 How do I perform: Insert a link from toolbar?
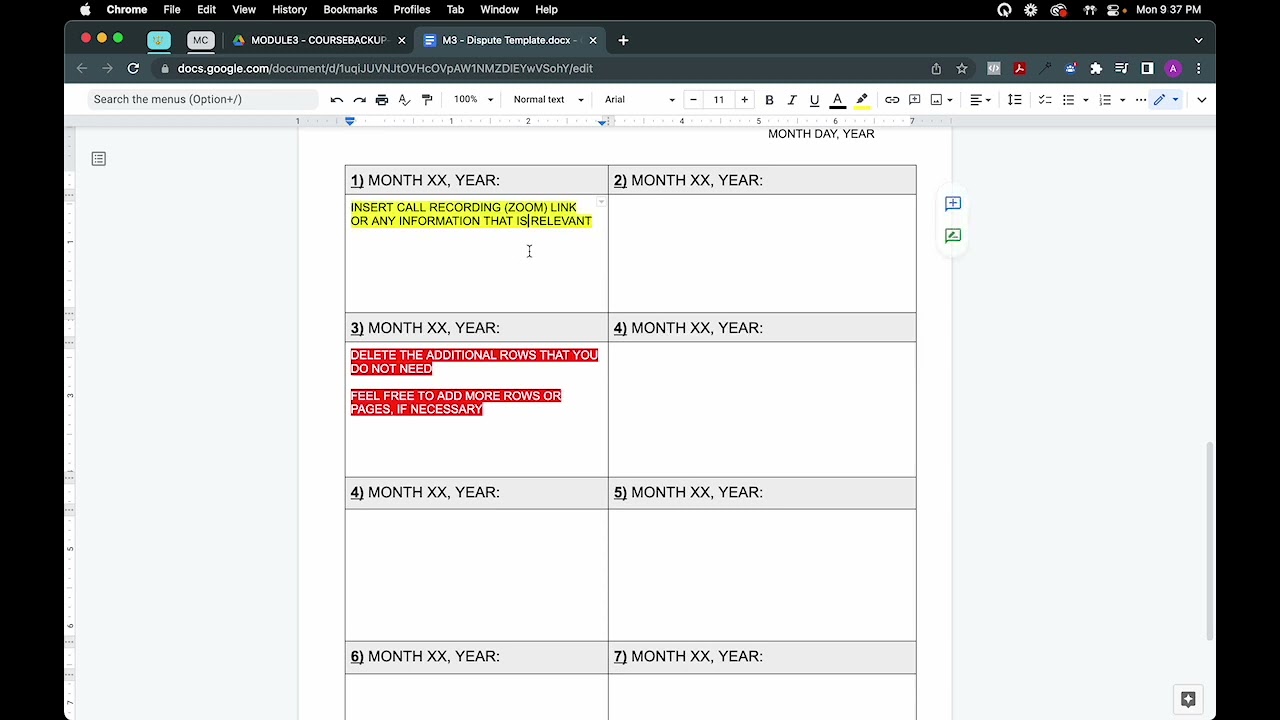coord(892,99)
